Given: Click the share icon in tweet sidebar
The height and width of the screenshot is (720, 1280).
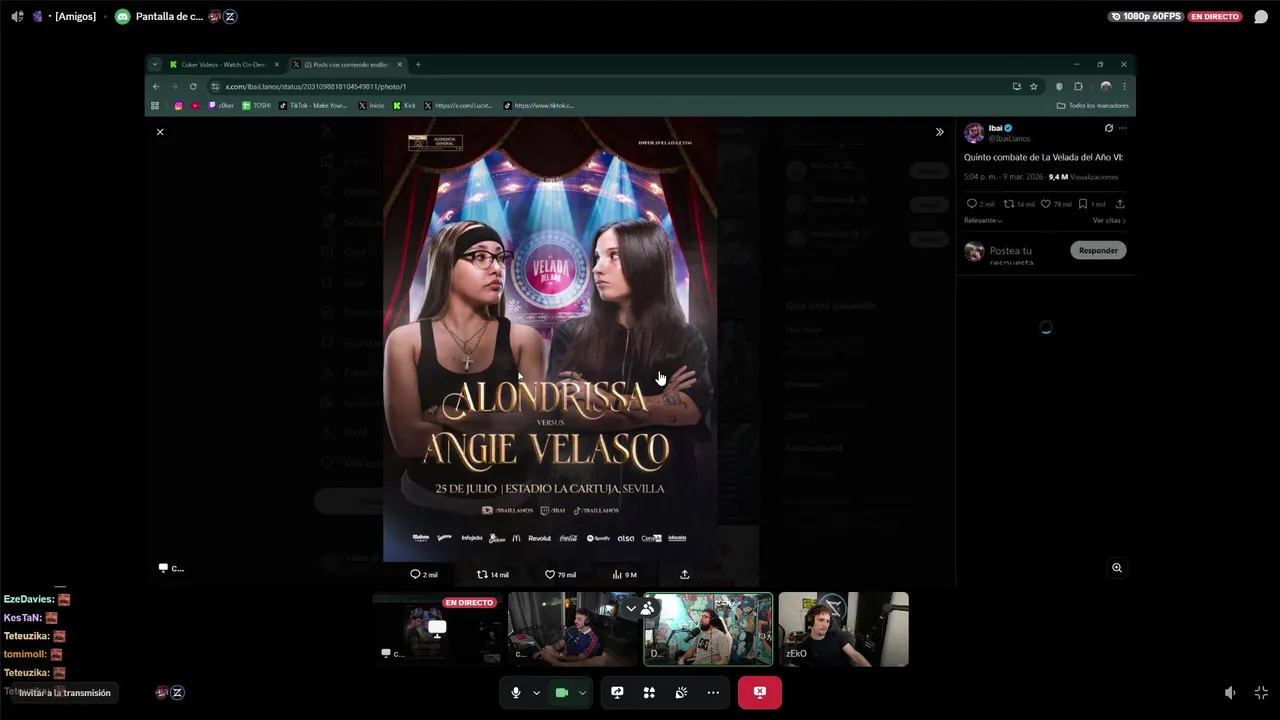Looking at the screenshot, I should pos(1120,204).
